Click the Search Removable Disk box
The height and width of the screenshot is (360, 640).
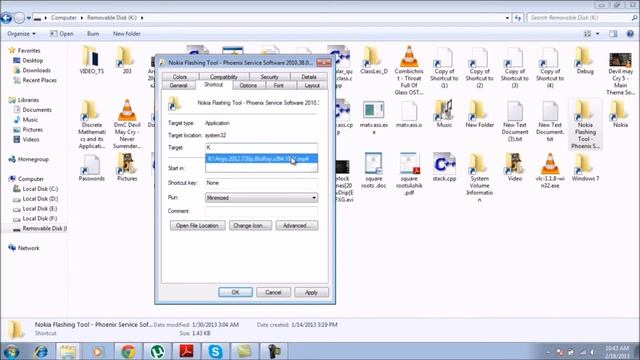click(x=582, y=18)
